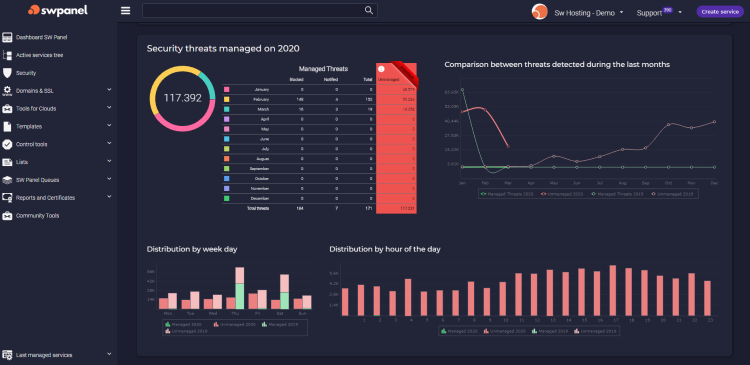The width and height of the screenshot is (750, 365).
Task: Click the info icon in Unmanaged column
Action: coord(381,69)
